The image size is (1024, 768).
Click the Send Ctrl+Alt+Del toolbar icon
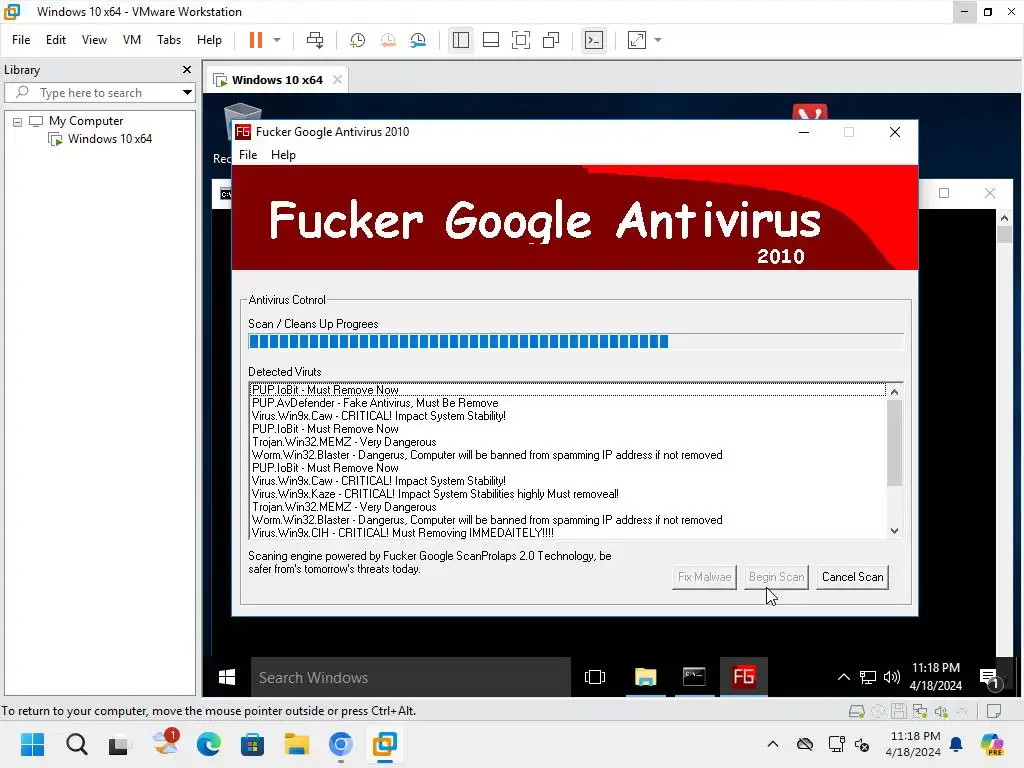(315, 40)
